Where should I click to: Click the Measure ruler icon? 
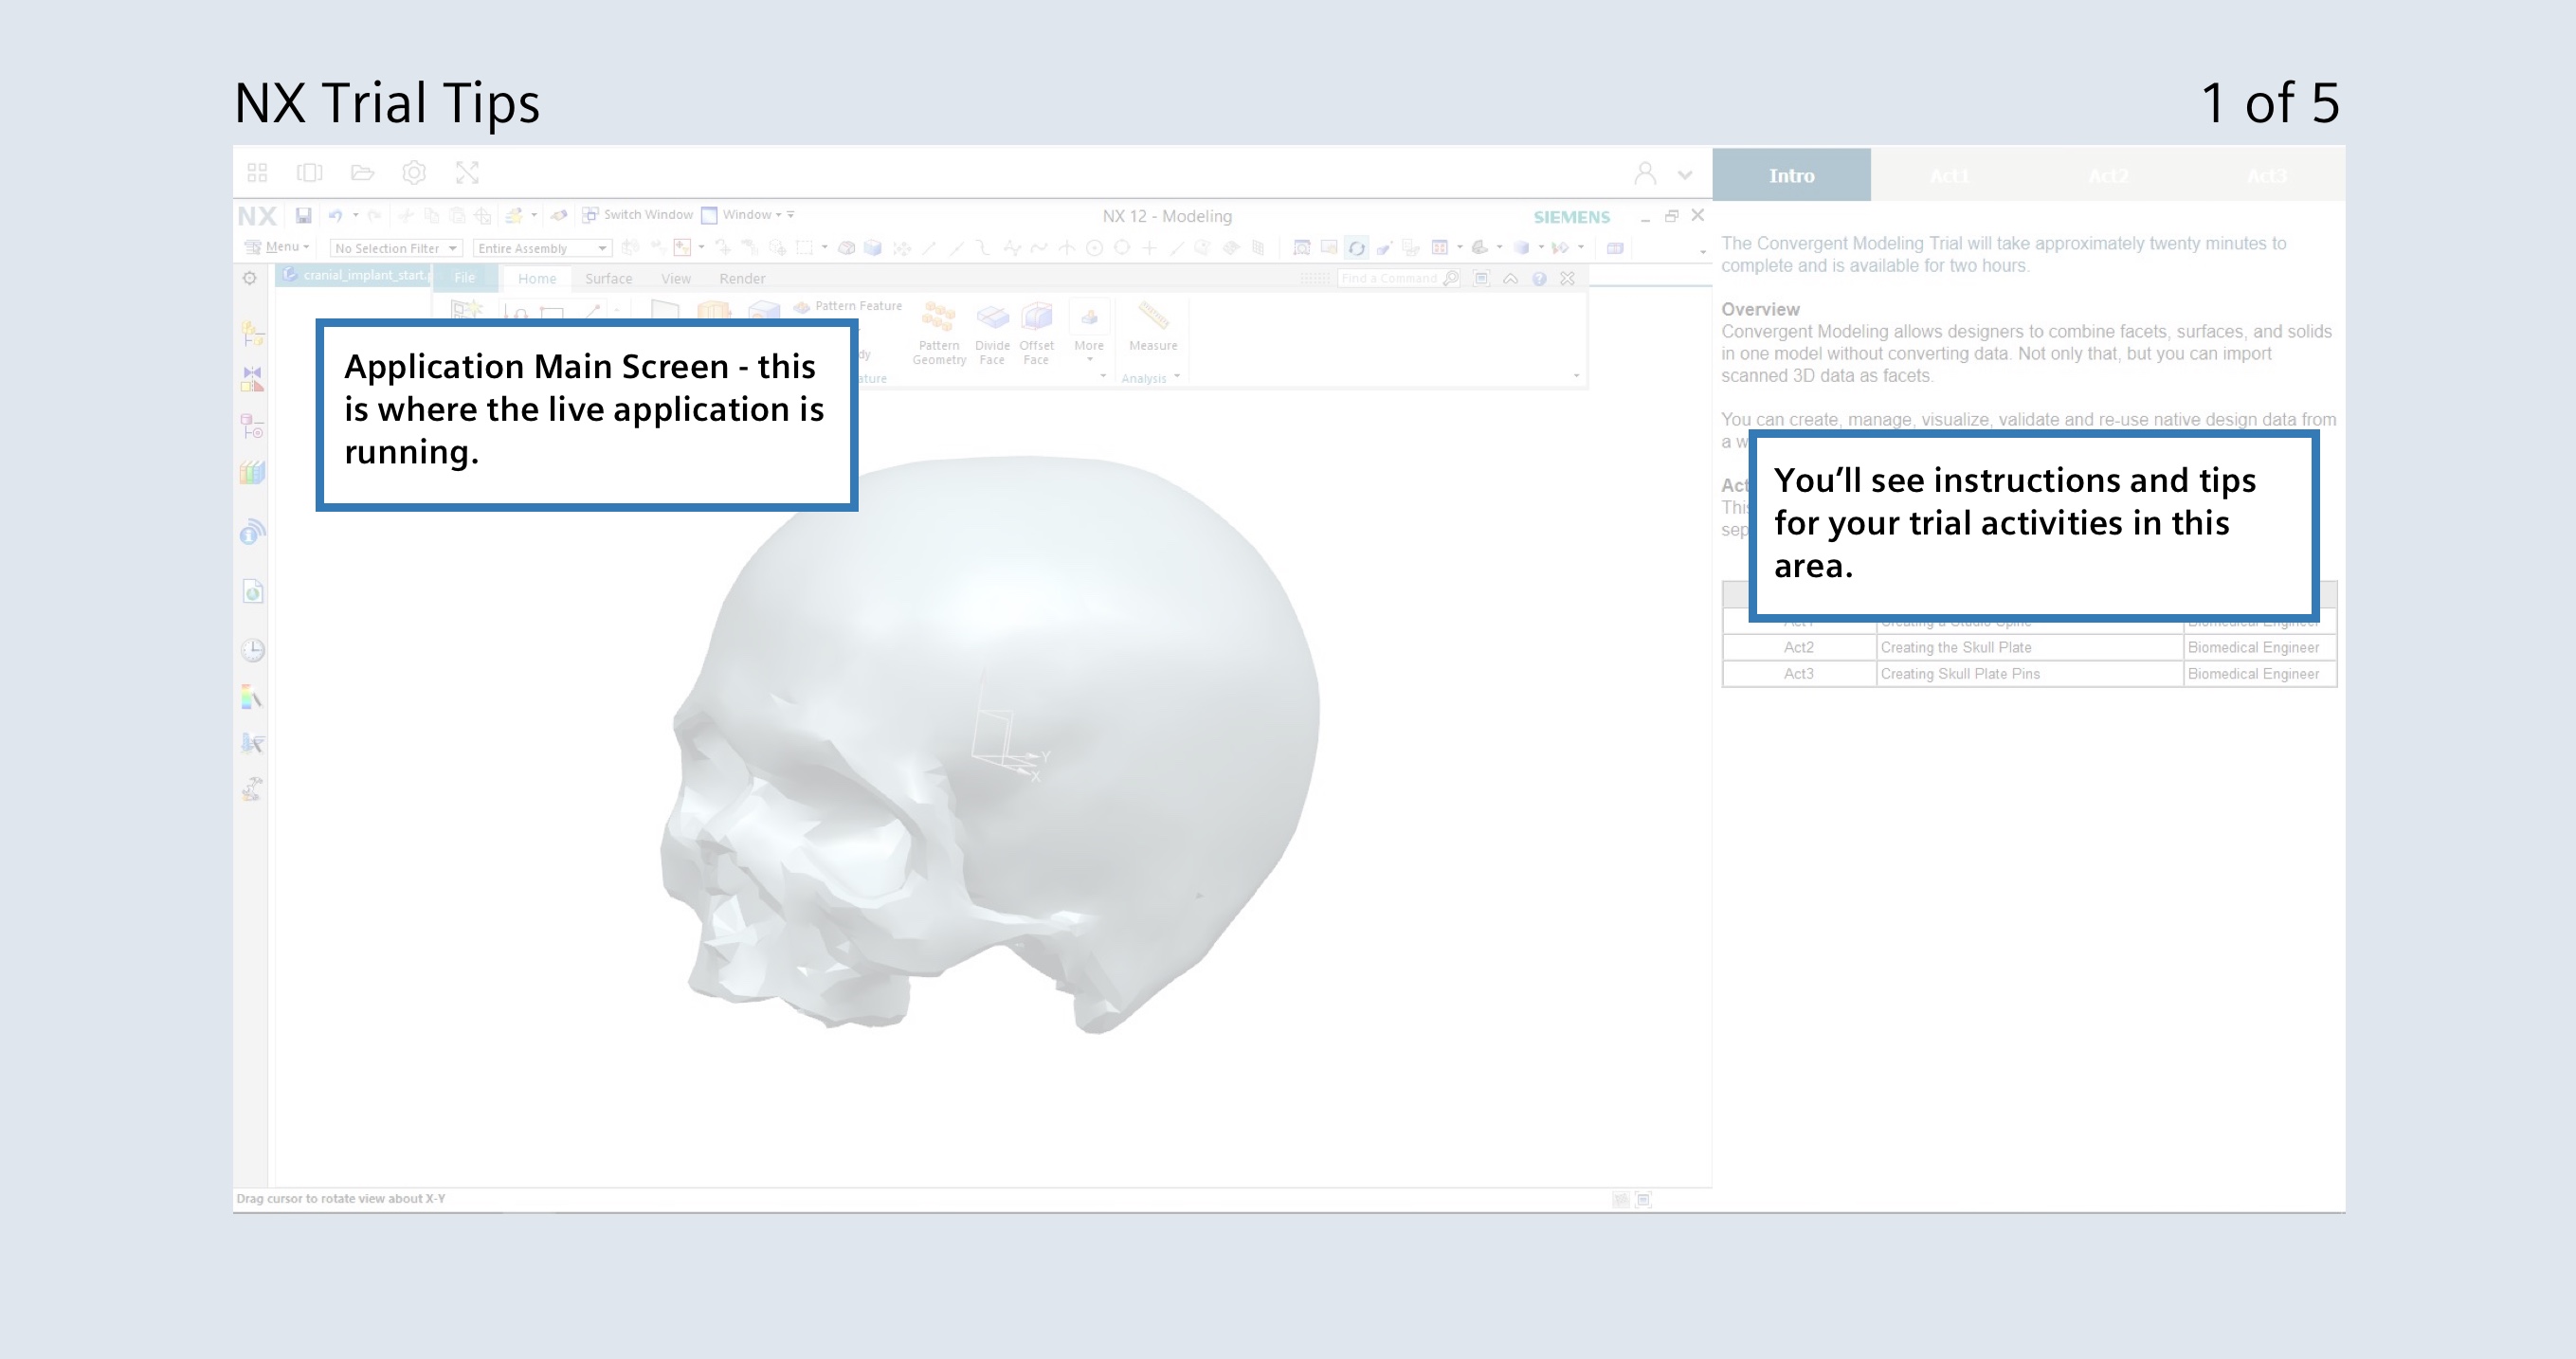[x=1153, y=327]
